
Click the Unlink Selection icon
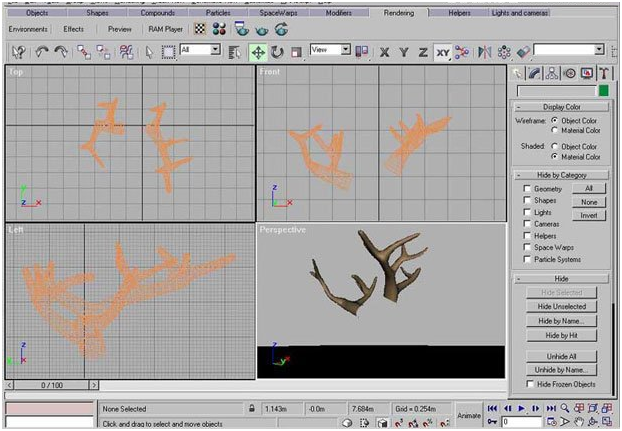pos(104,52)
